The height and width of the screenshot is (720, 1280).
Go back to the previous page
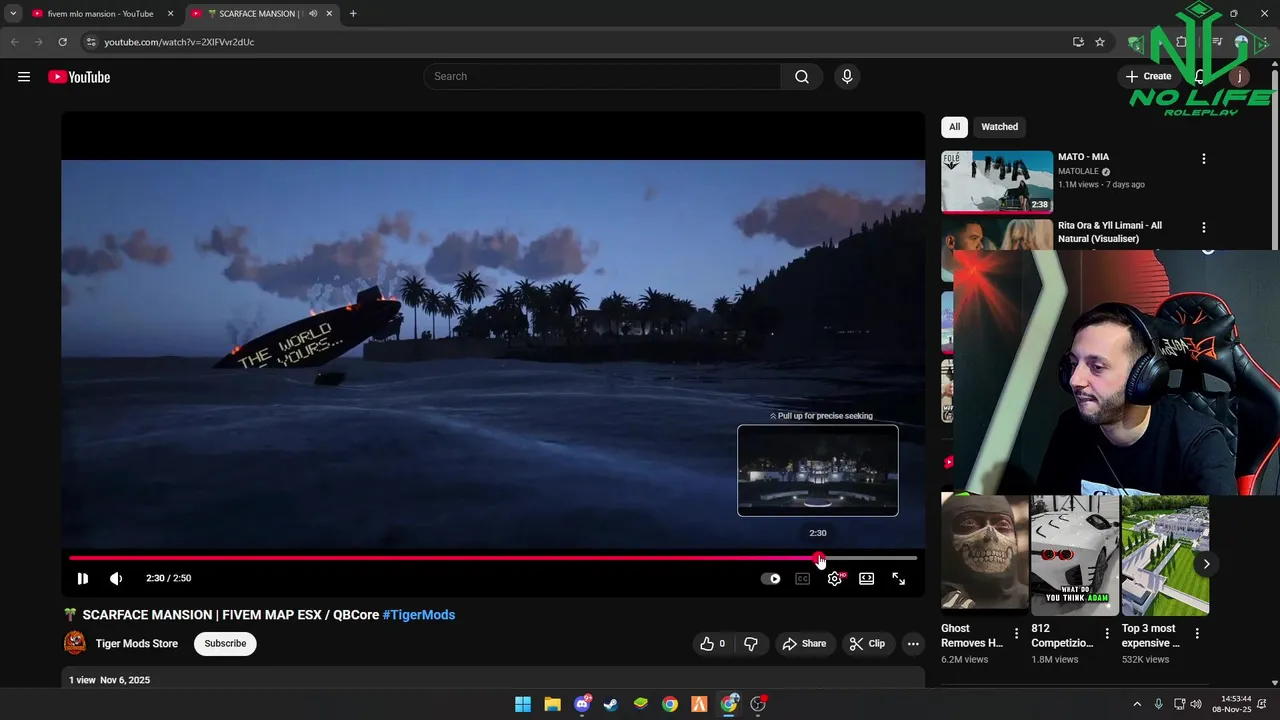point(14,42)
